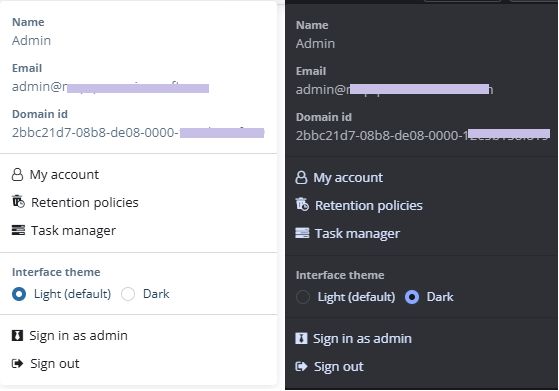Open Task manager text in dark panel
Screen dimensions: 559x391
tap(357, 234)
